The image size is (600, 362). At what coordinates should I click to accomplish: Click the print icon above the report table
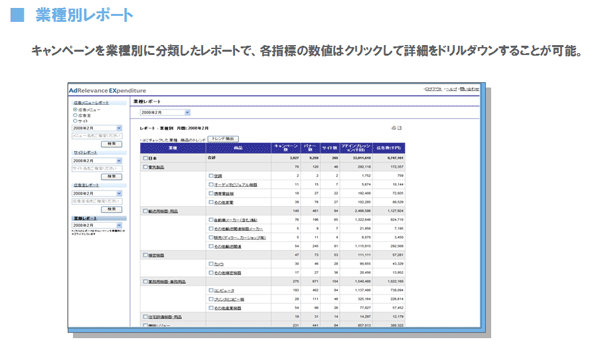pyautogui.click(x=393, y=128)
